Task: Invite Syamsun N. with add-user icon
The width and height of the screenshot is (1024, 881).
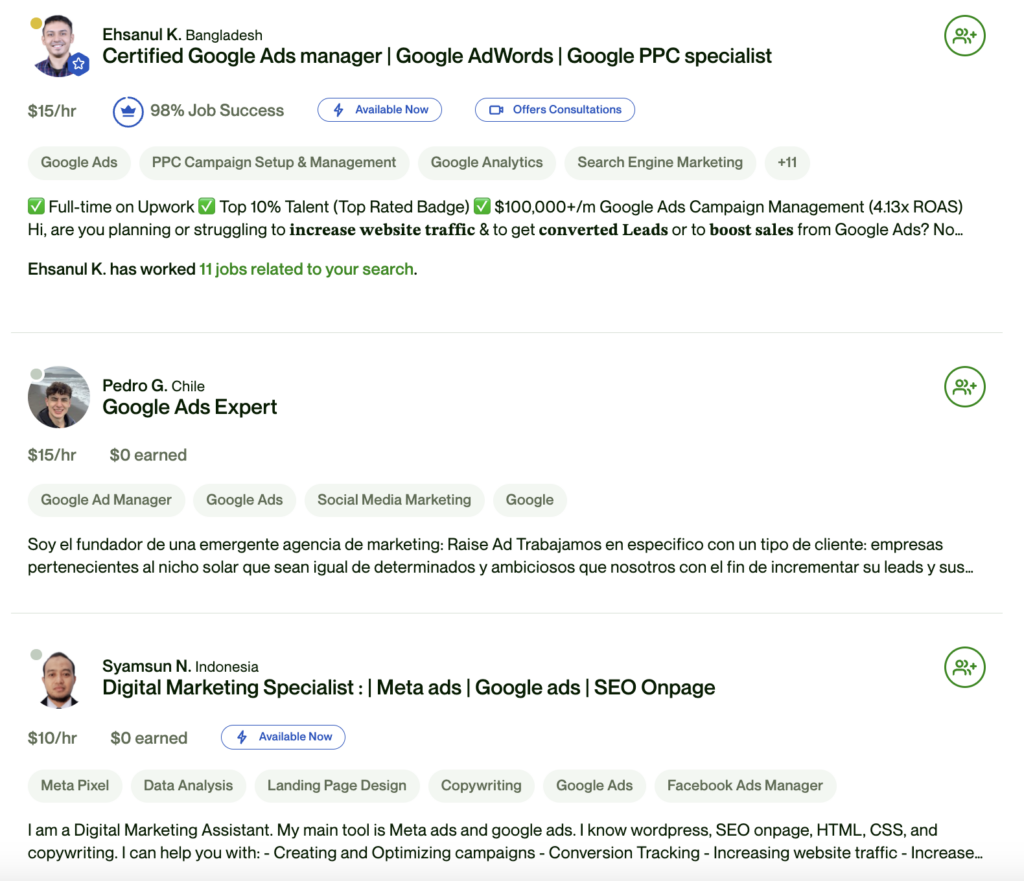Action: [x=965, y=667]
